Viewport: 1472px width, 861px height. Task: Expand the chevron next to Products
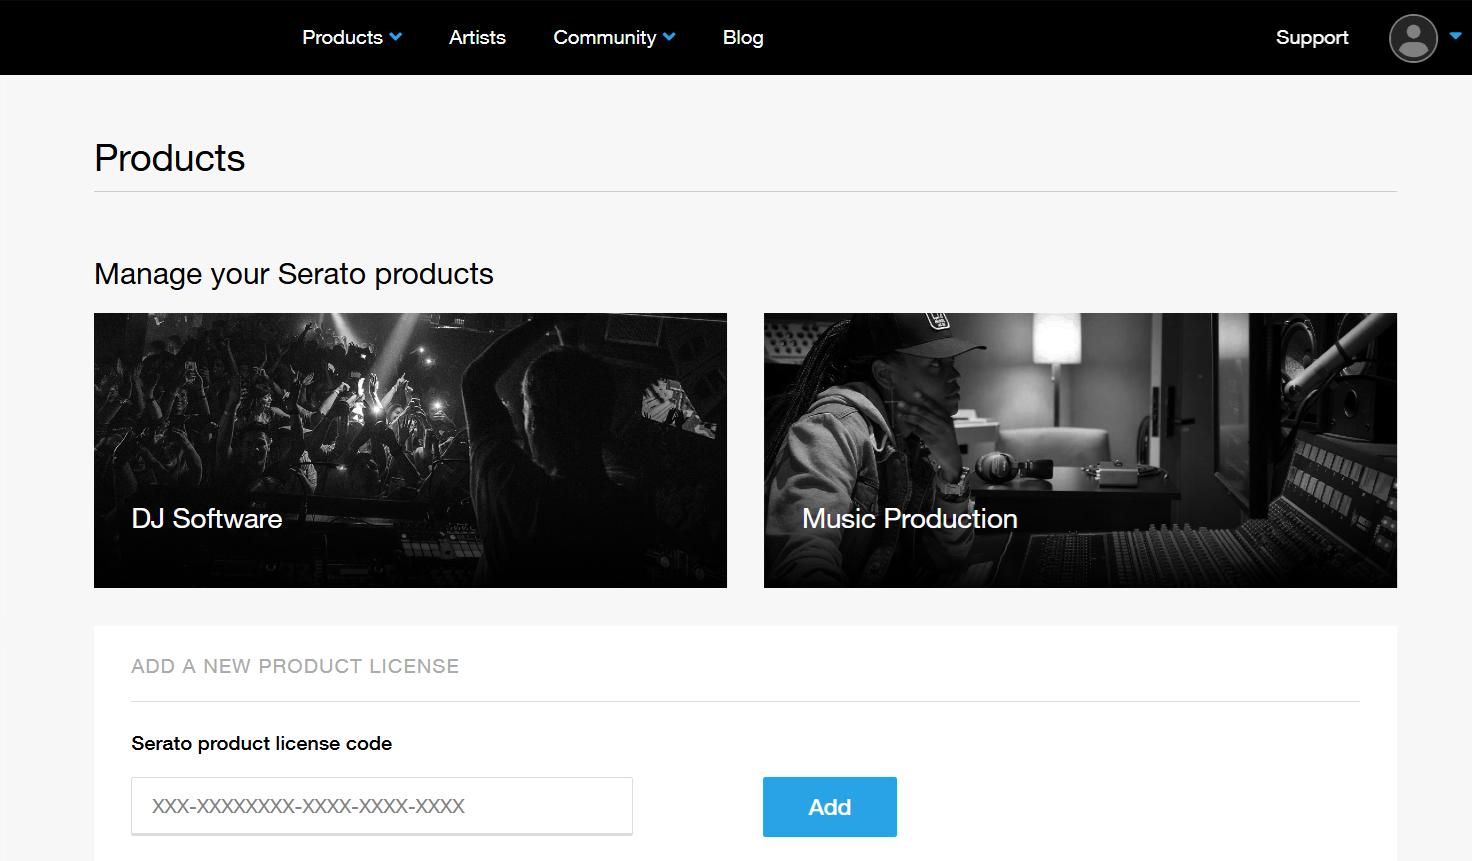pos(396,37)
